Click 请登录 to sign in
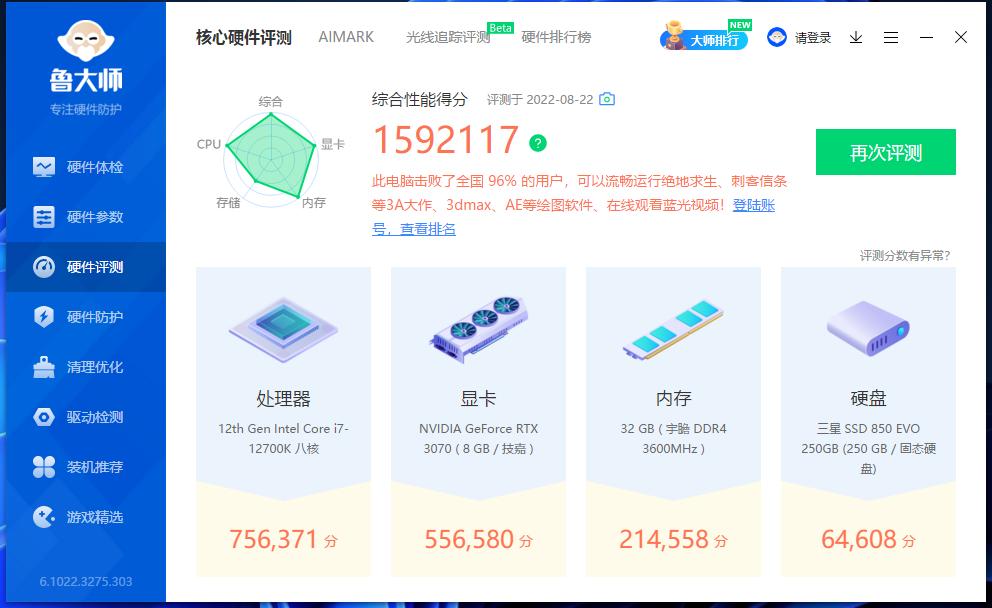 tap(813, 38)
